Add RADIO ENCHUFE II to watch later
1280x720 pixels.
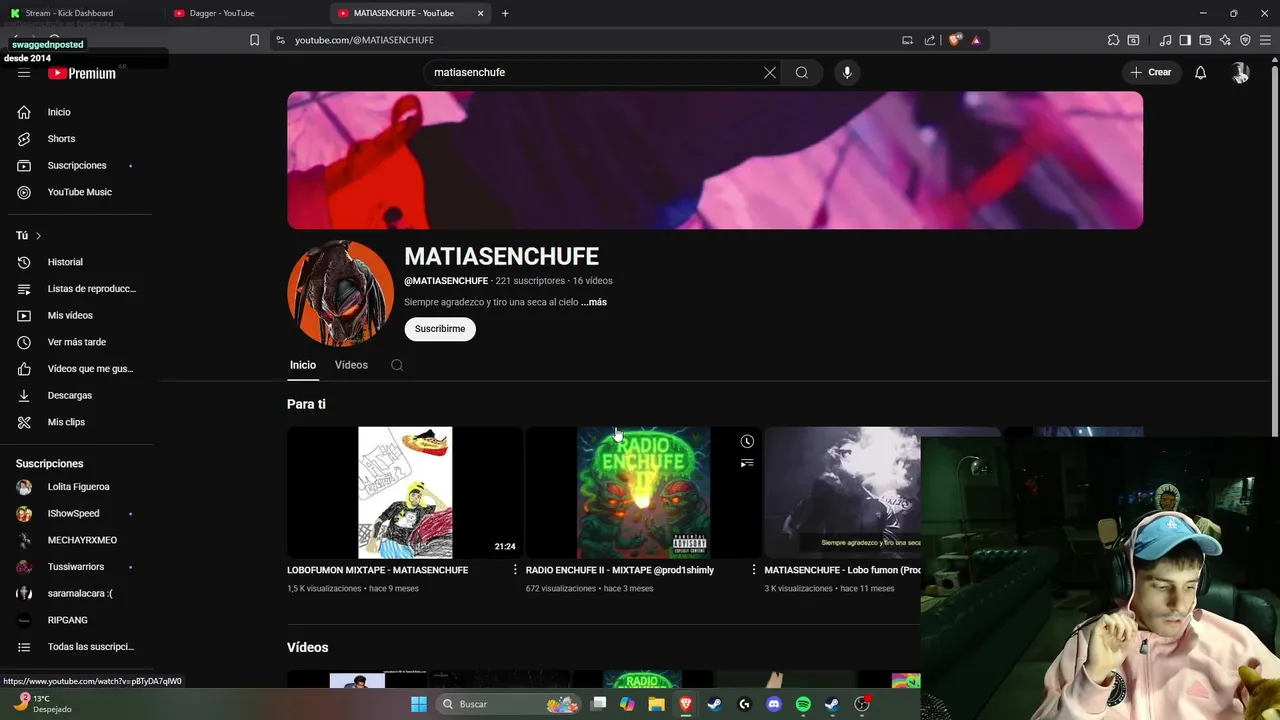pos(747,441)
